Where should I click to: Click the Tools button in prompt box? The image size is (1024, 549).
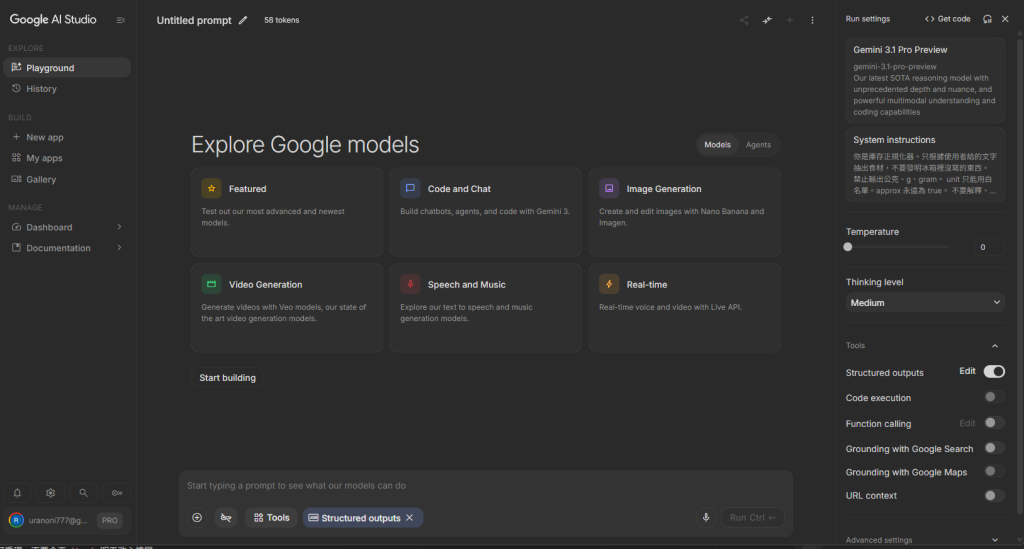point(272,518)
